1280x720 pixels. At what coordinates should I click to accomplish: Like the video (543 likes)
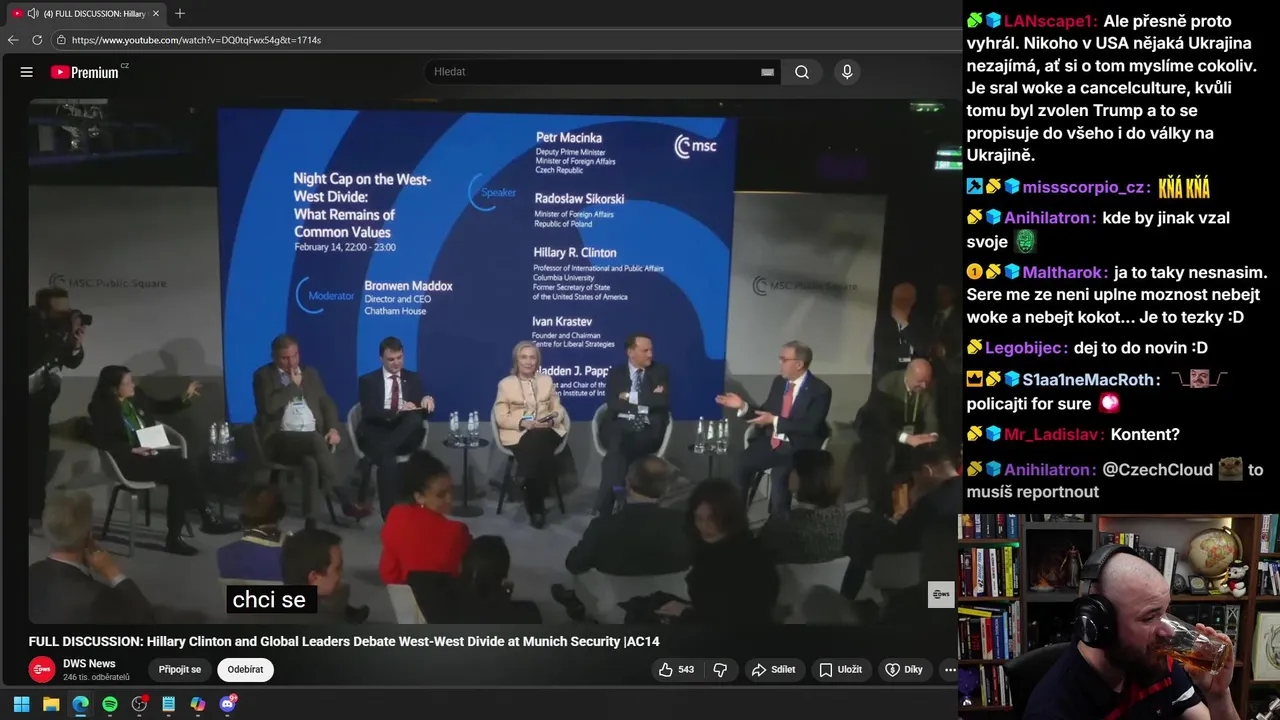676,670
